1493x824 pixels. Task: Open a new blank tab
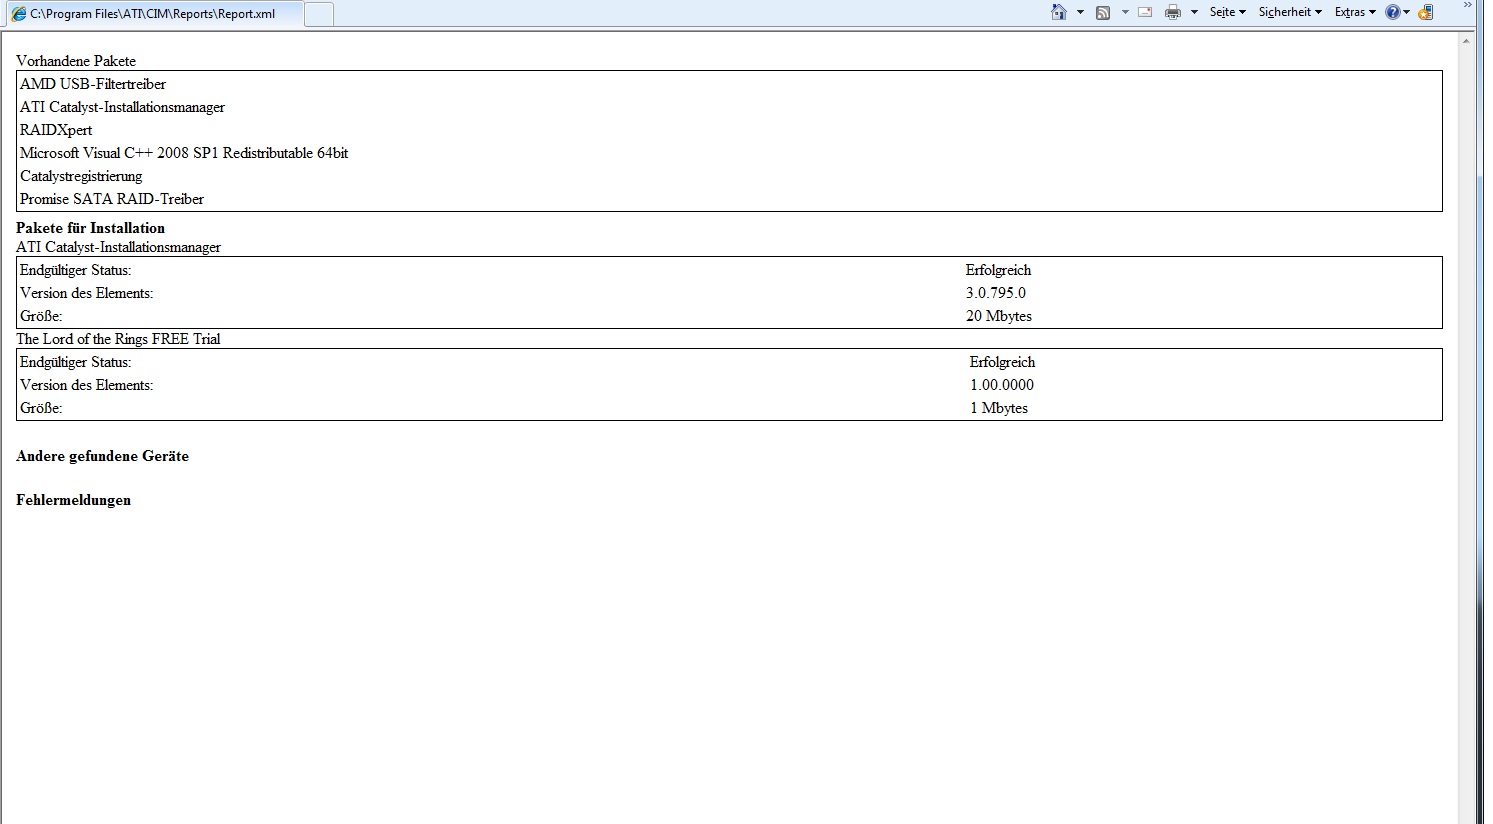[x=319, y=14]
